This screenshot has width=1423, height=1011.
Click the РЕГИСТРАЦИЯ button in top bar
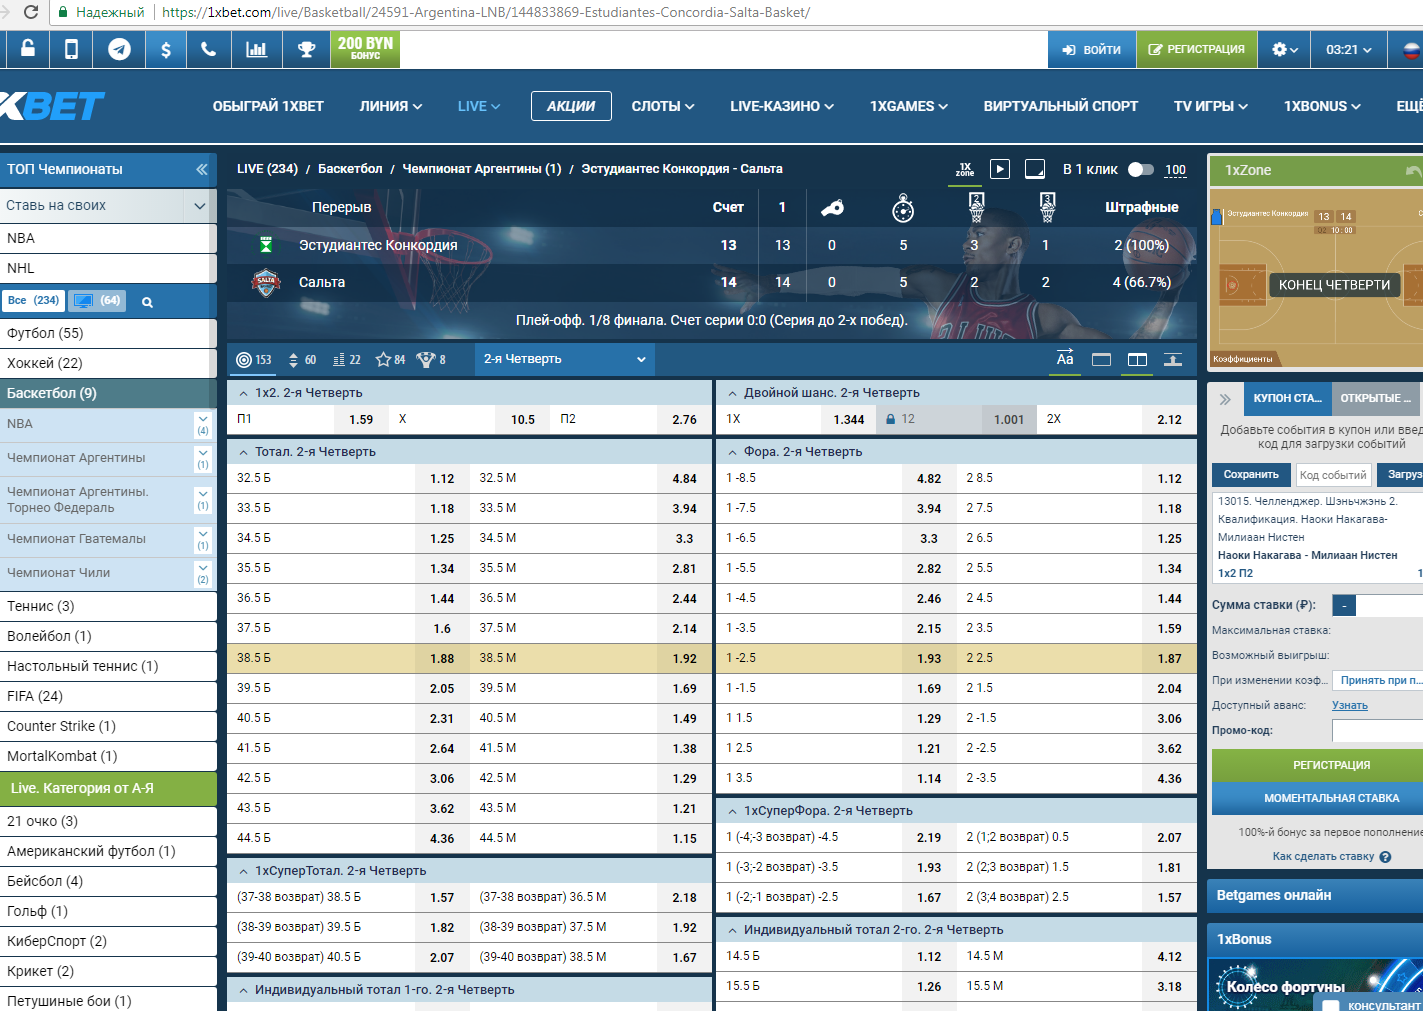click(1197, 49)
